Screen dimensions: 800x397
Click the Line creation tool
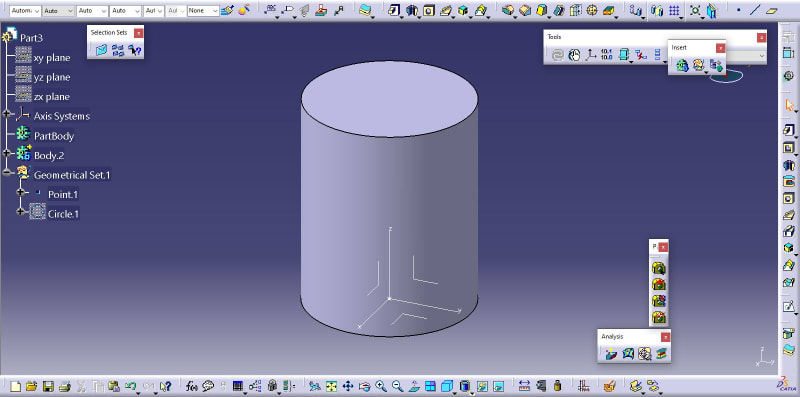756,10
